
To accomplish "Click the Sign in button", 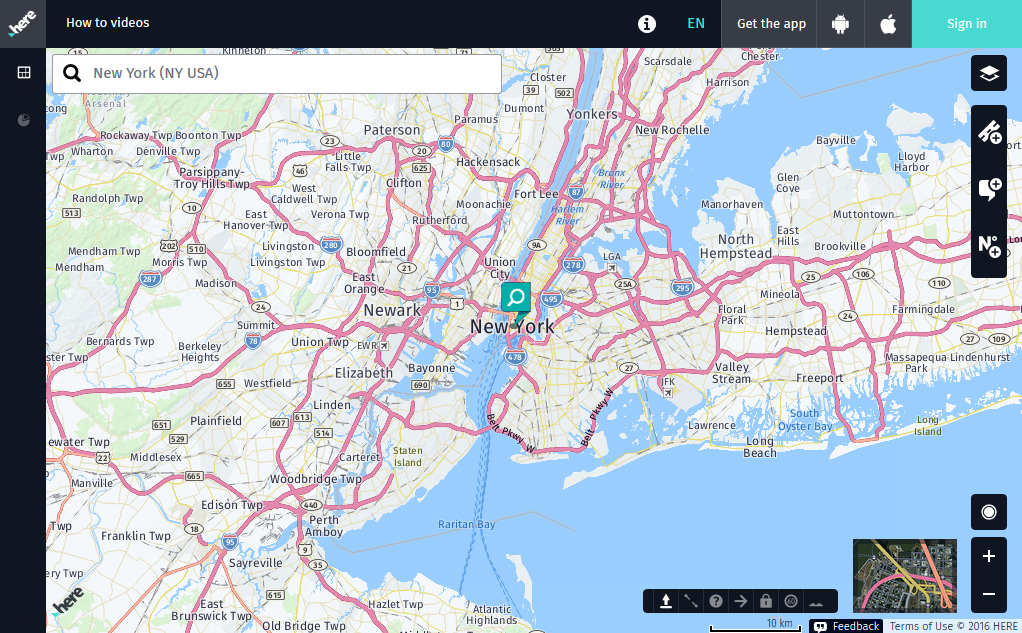I will pyautogui.click(x=965, y=23).
